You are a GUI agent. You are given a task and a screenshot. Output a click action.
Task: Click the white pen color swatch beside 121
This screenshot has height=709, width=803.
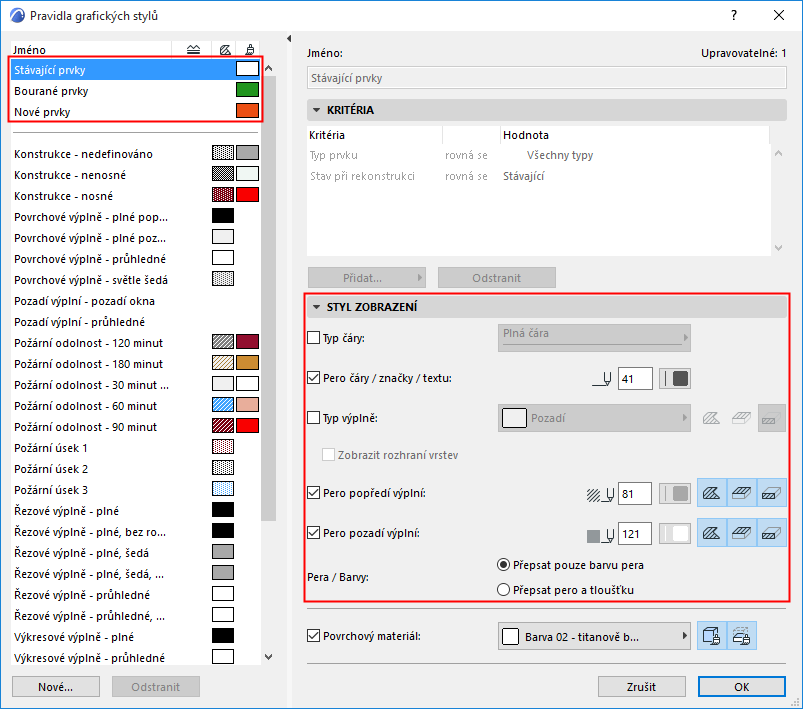point(675,534)
